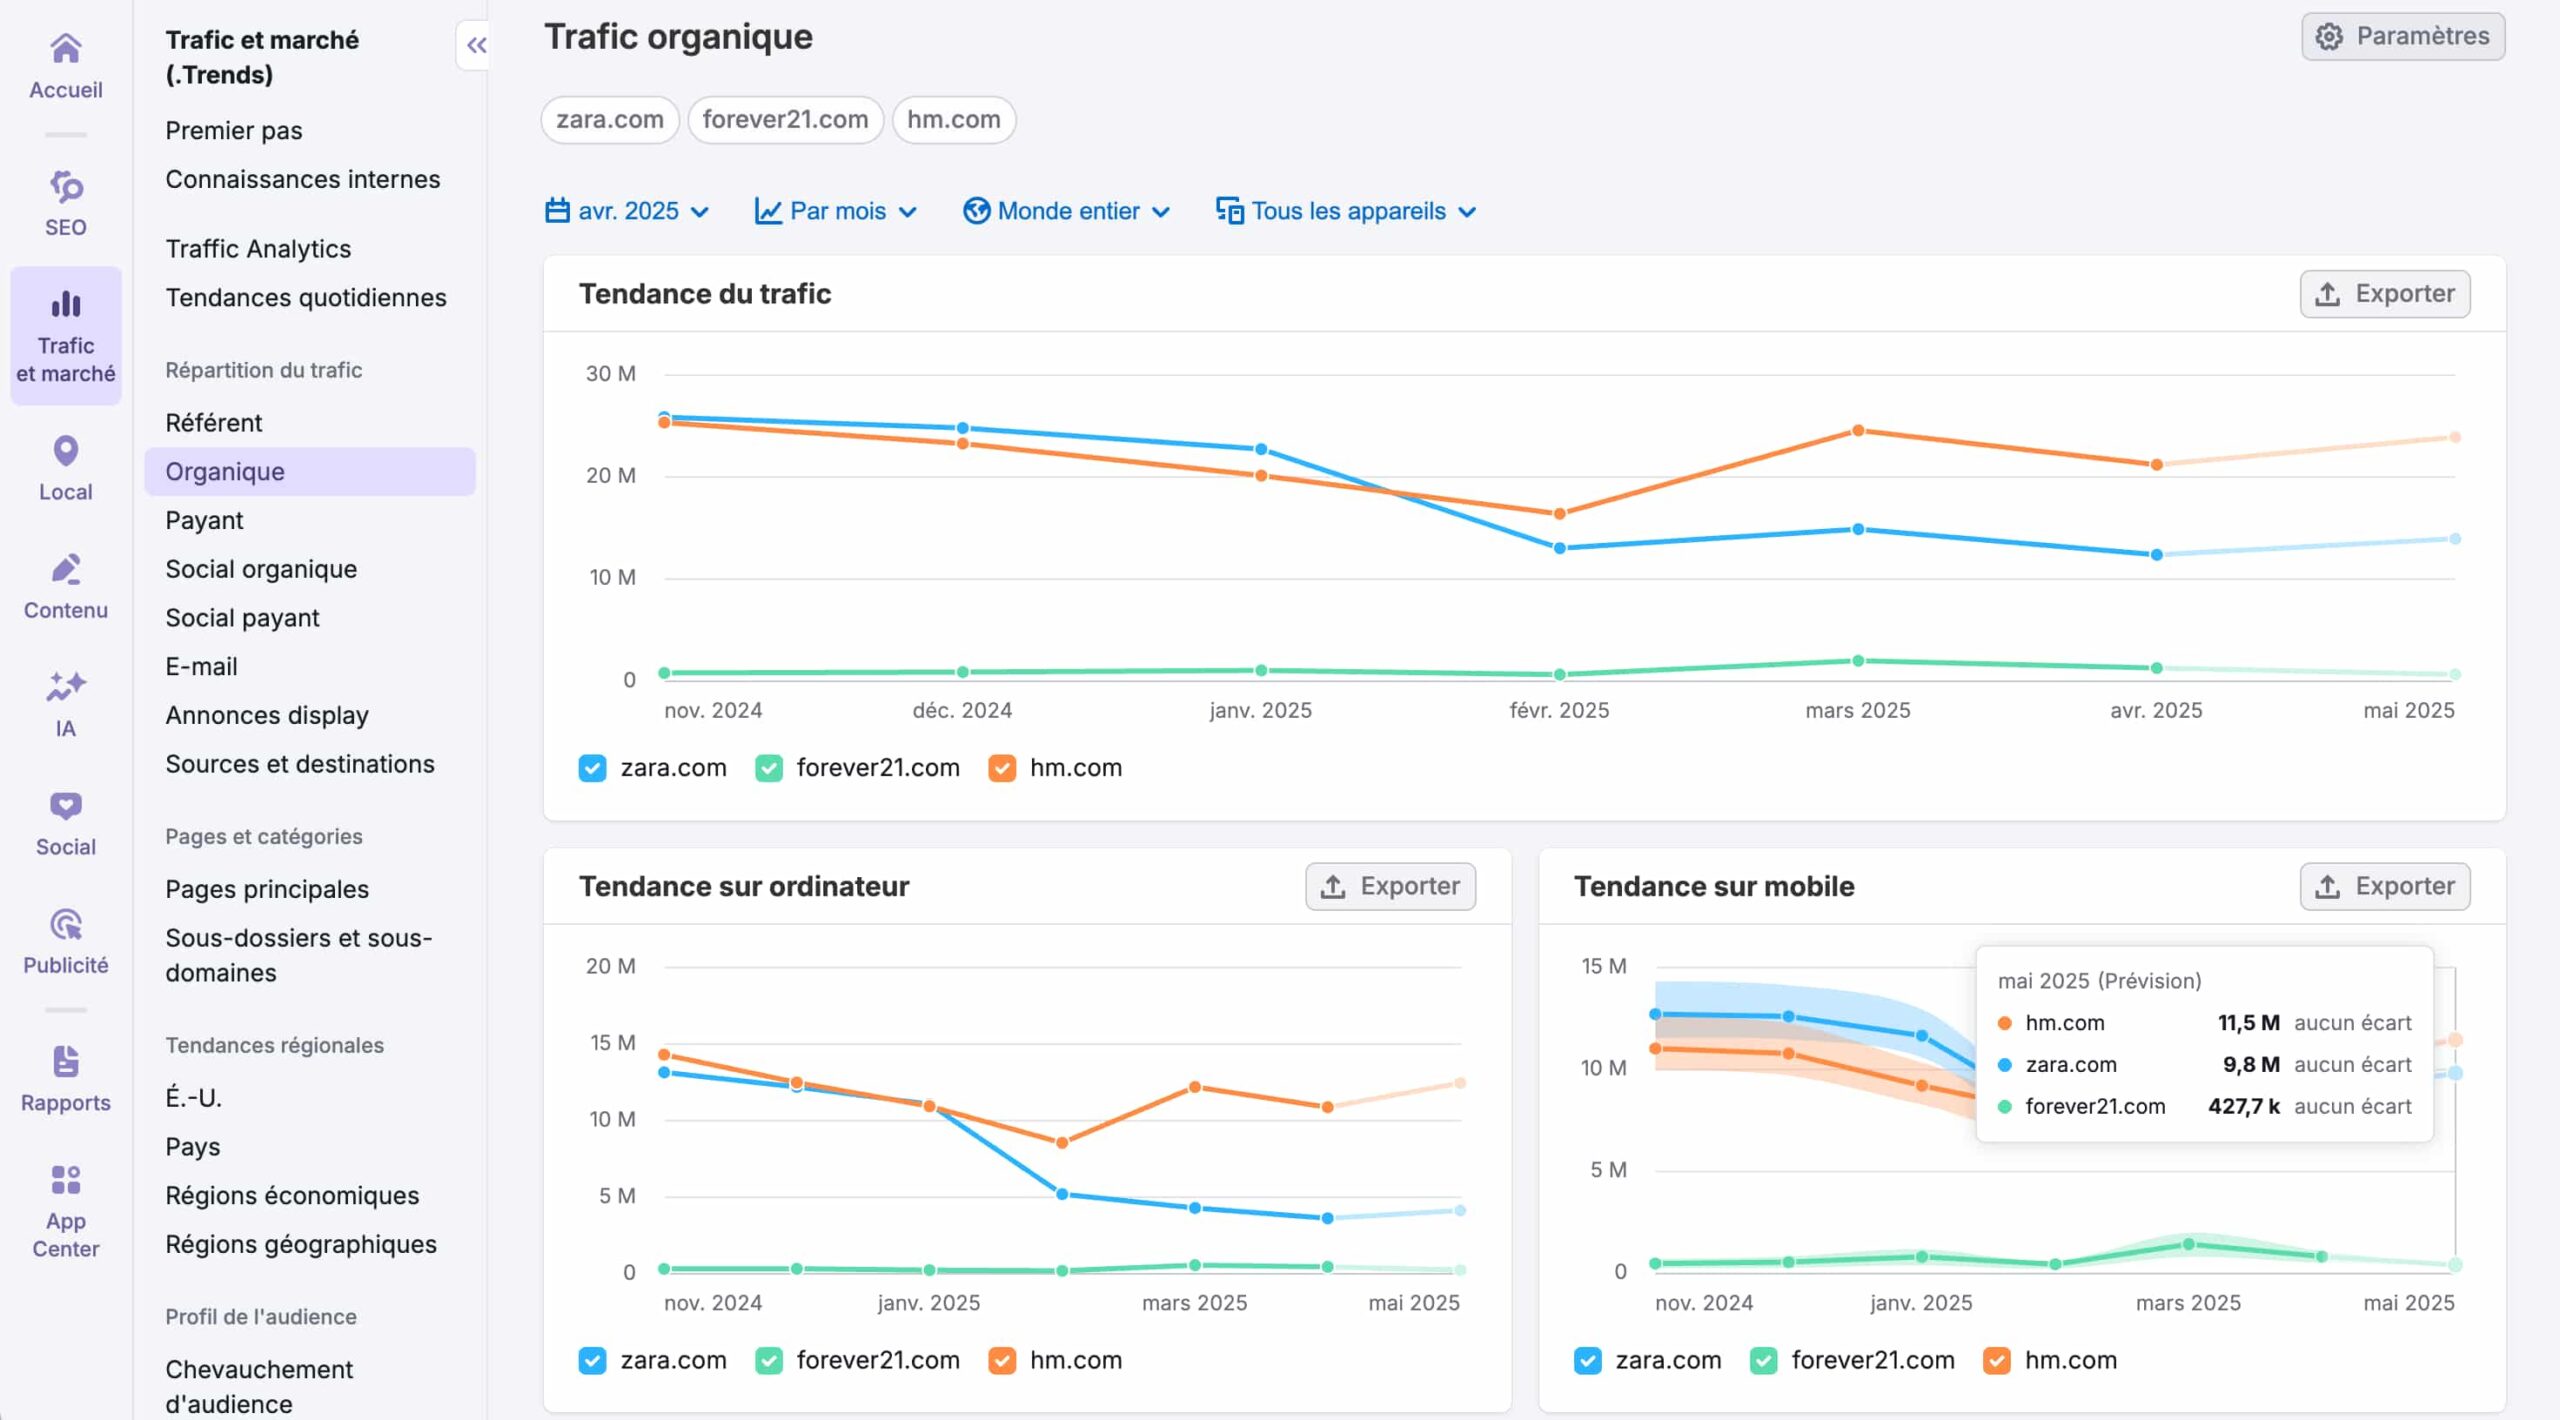Toggle zara.com checkbox in Tendance sur mobile

[x=1587, y=1361]
